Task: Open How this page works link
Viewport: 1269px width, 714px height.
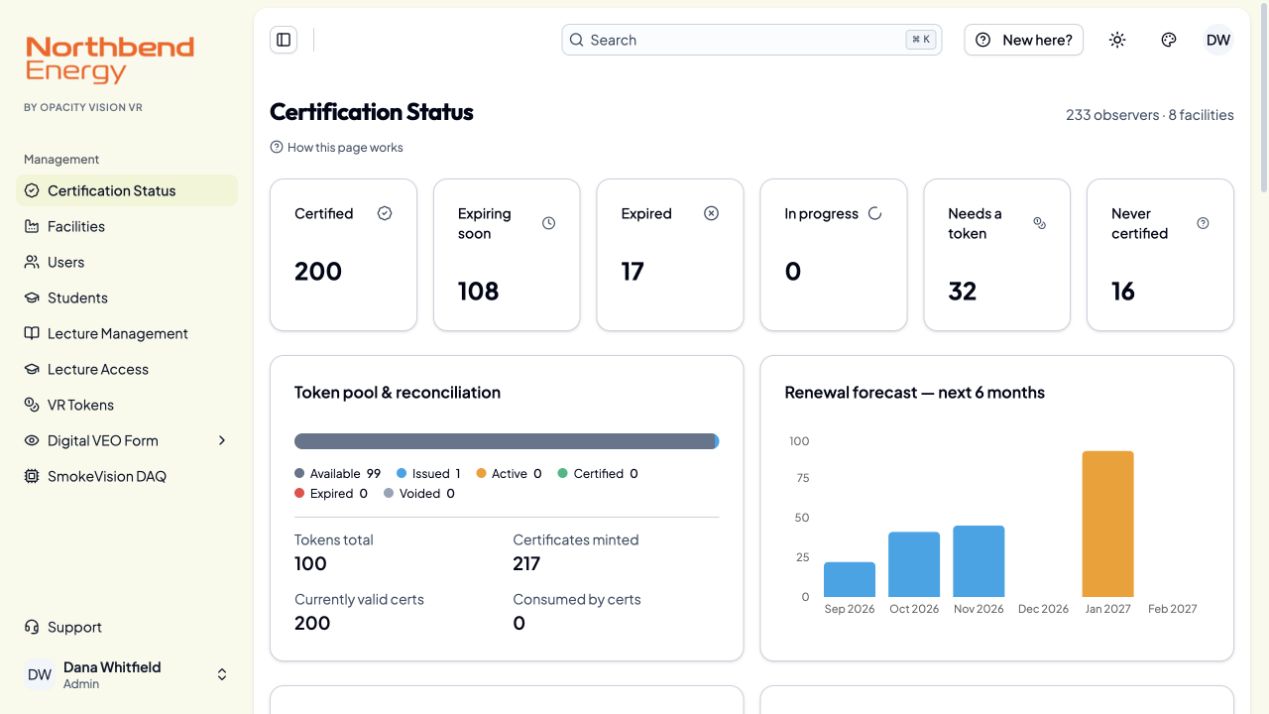Action: (336, 147)
